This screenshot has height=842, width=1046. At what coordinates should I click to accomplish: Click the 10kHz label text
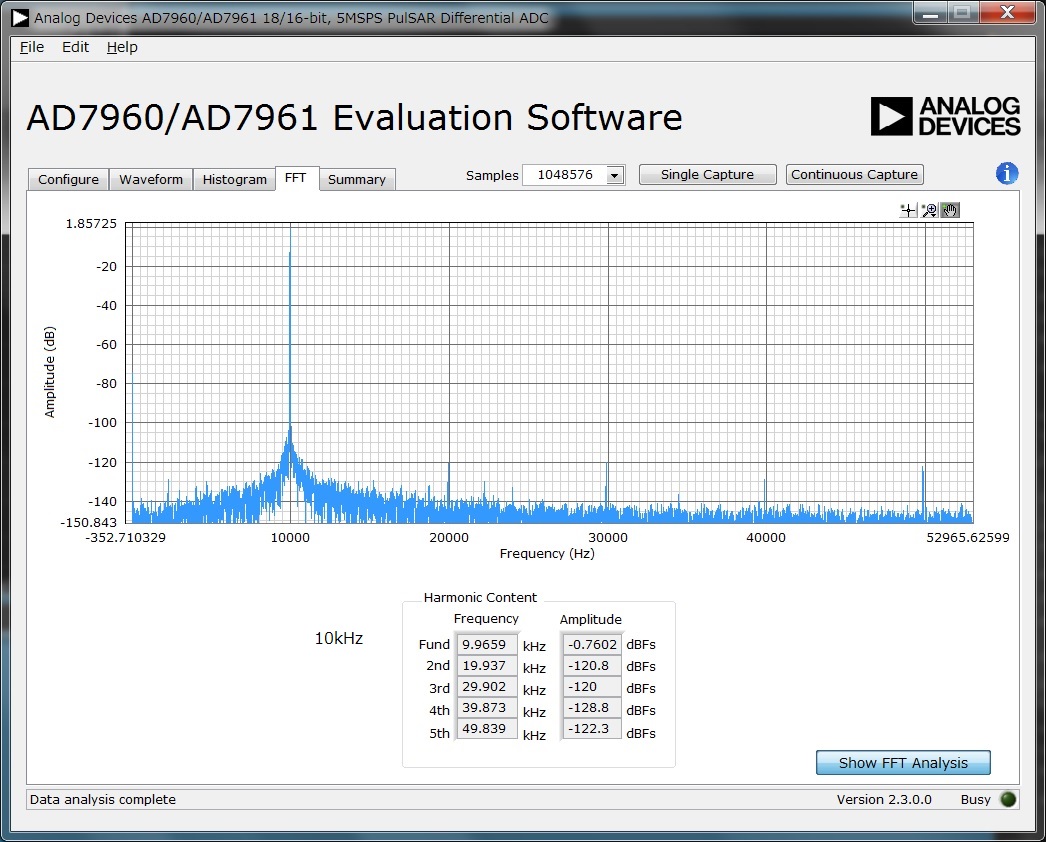click(x=339, y=639)
